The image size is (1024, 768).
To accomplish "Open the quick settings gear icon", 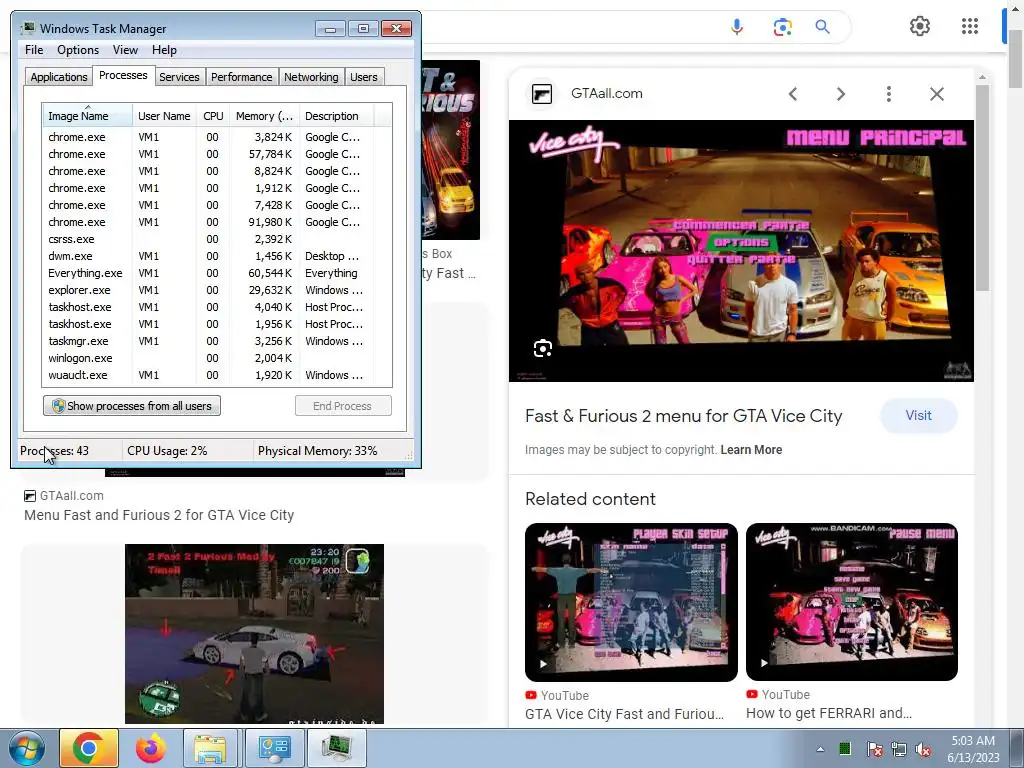I will [x=920, y=26].
